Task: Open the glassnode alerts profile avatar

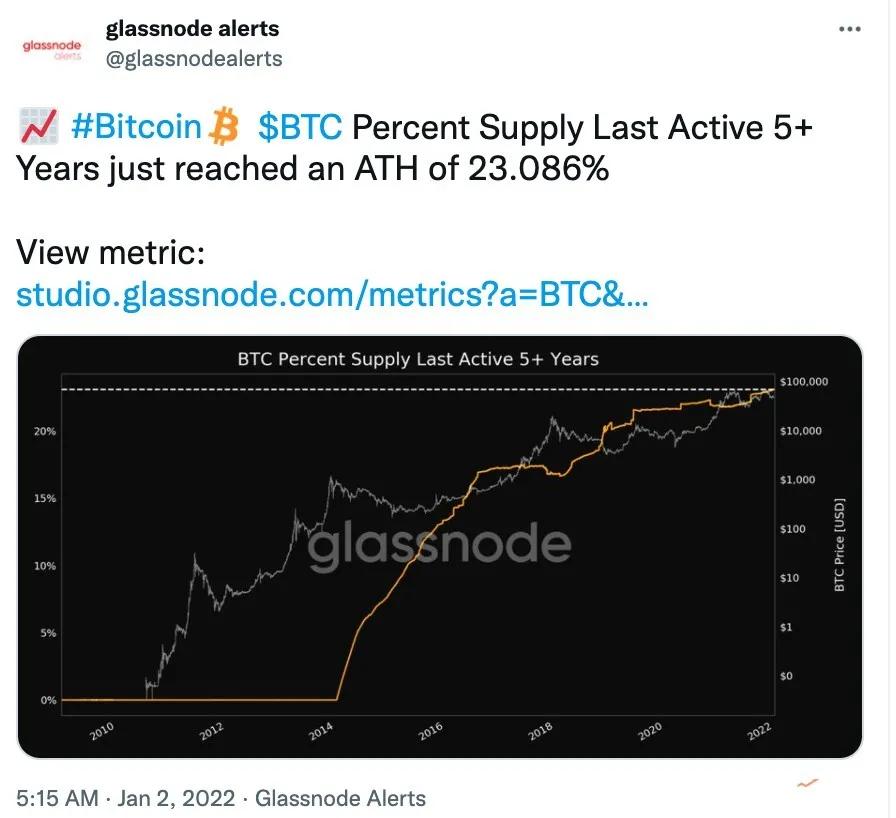Action: coord(52,49)
